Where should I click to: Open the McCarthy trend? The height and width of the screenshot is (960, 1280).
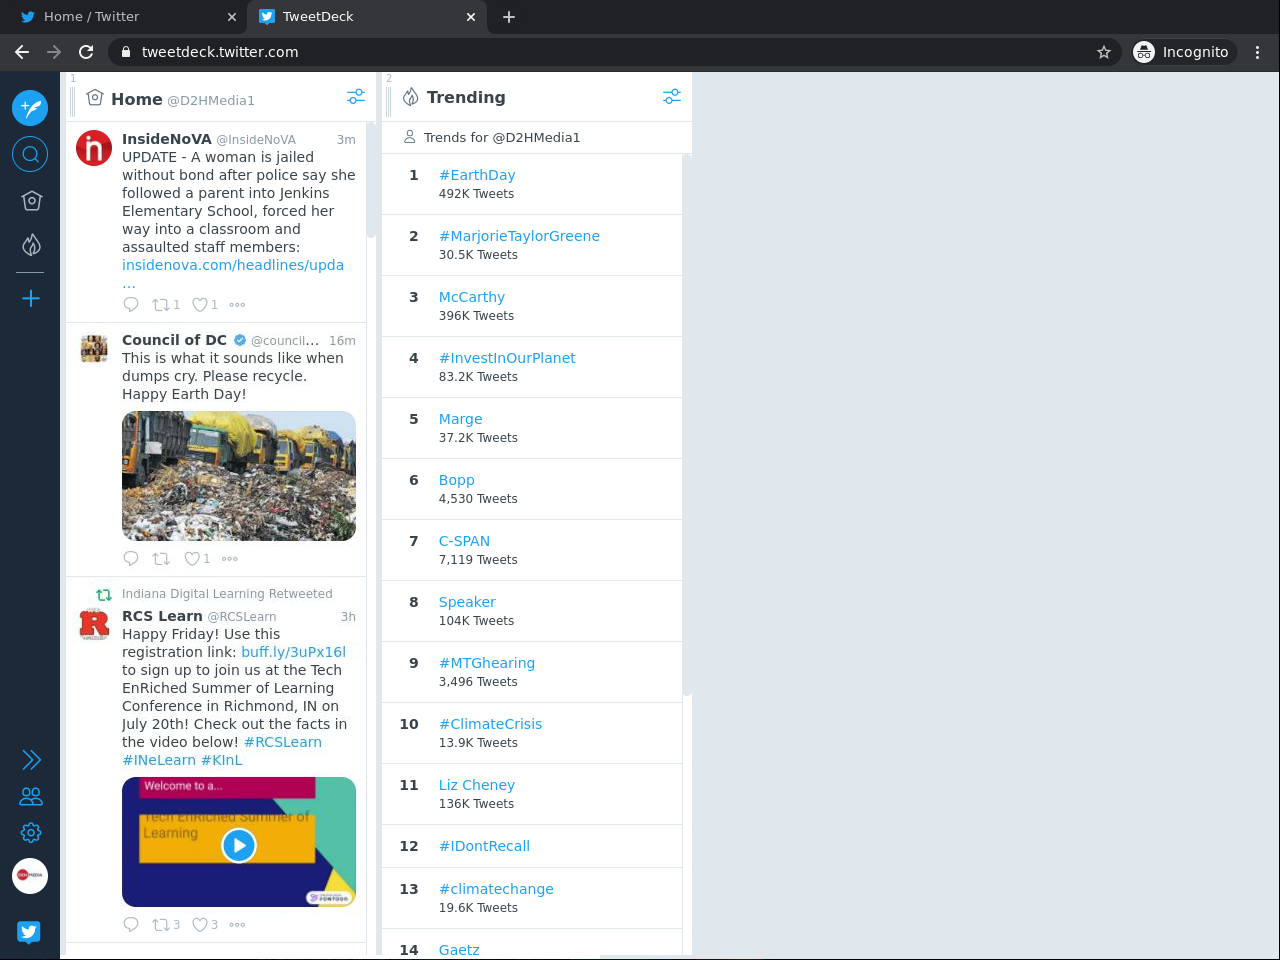472,297
